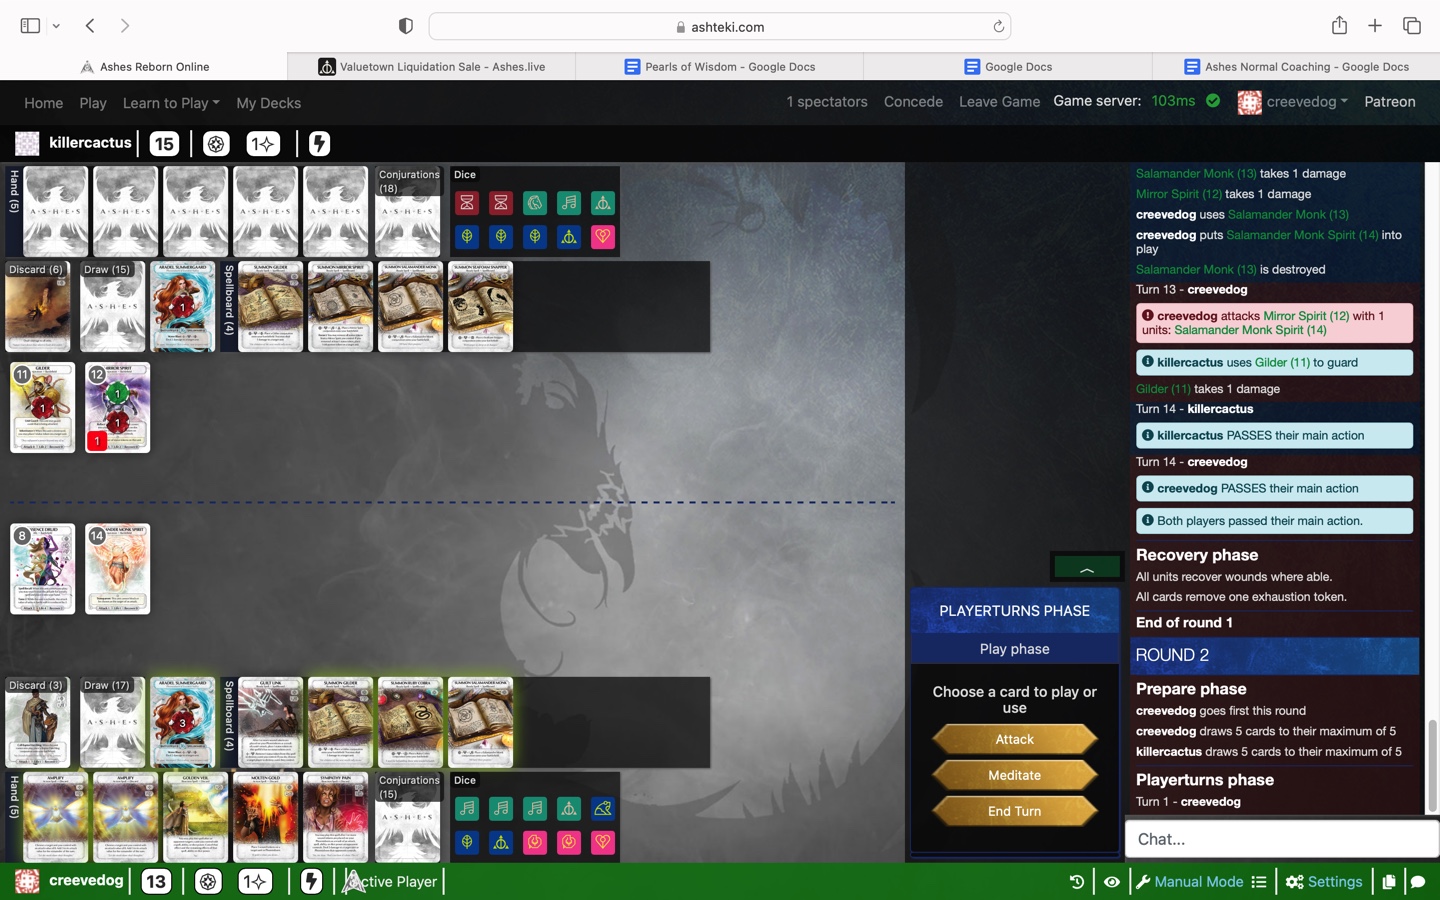1440x900 pixels.
Task: Expand your Draw (17) pile
Action: (112, 722)
